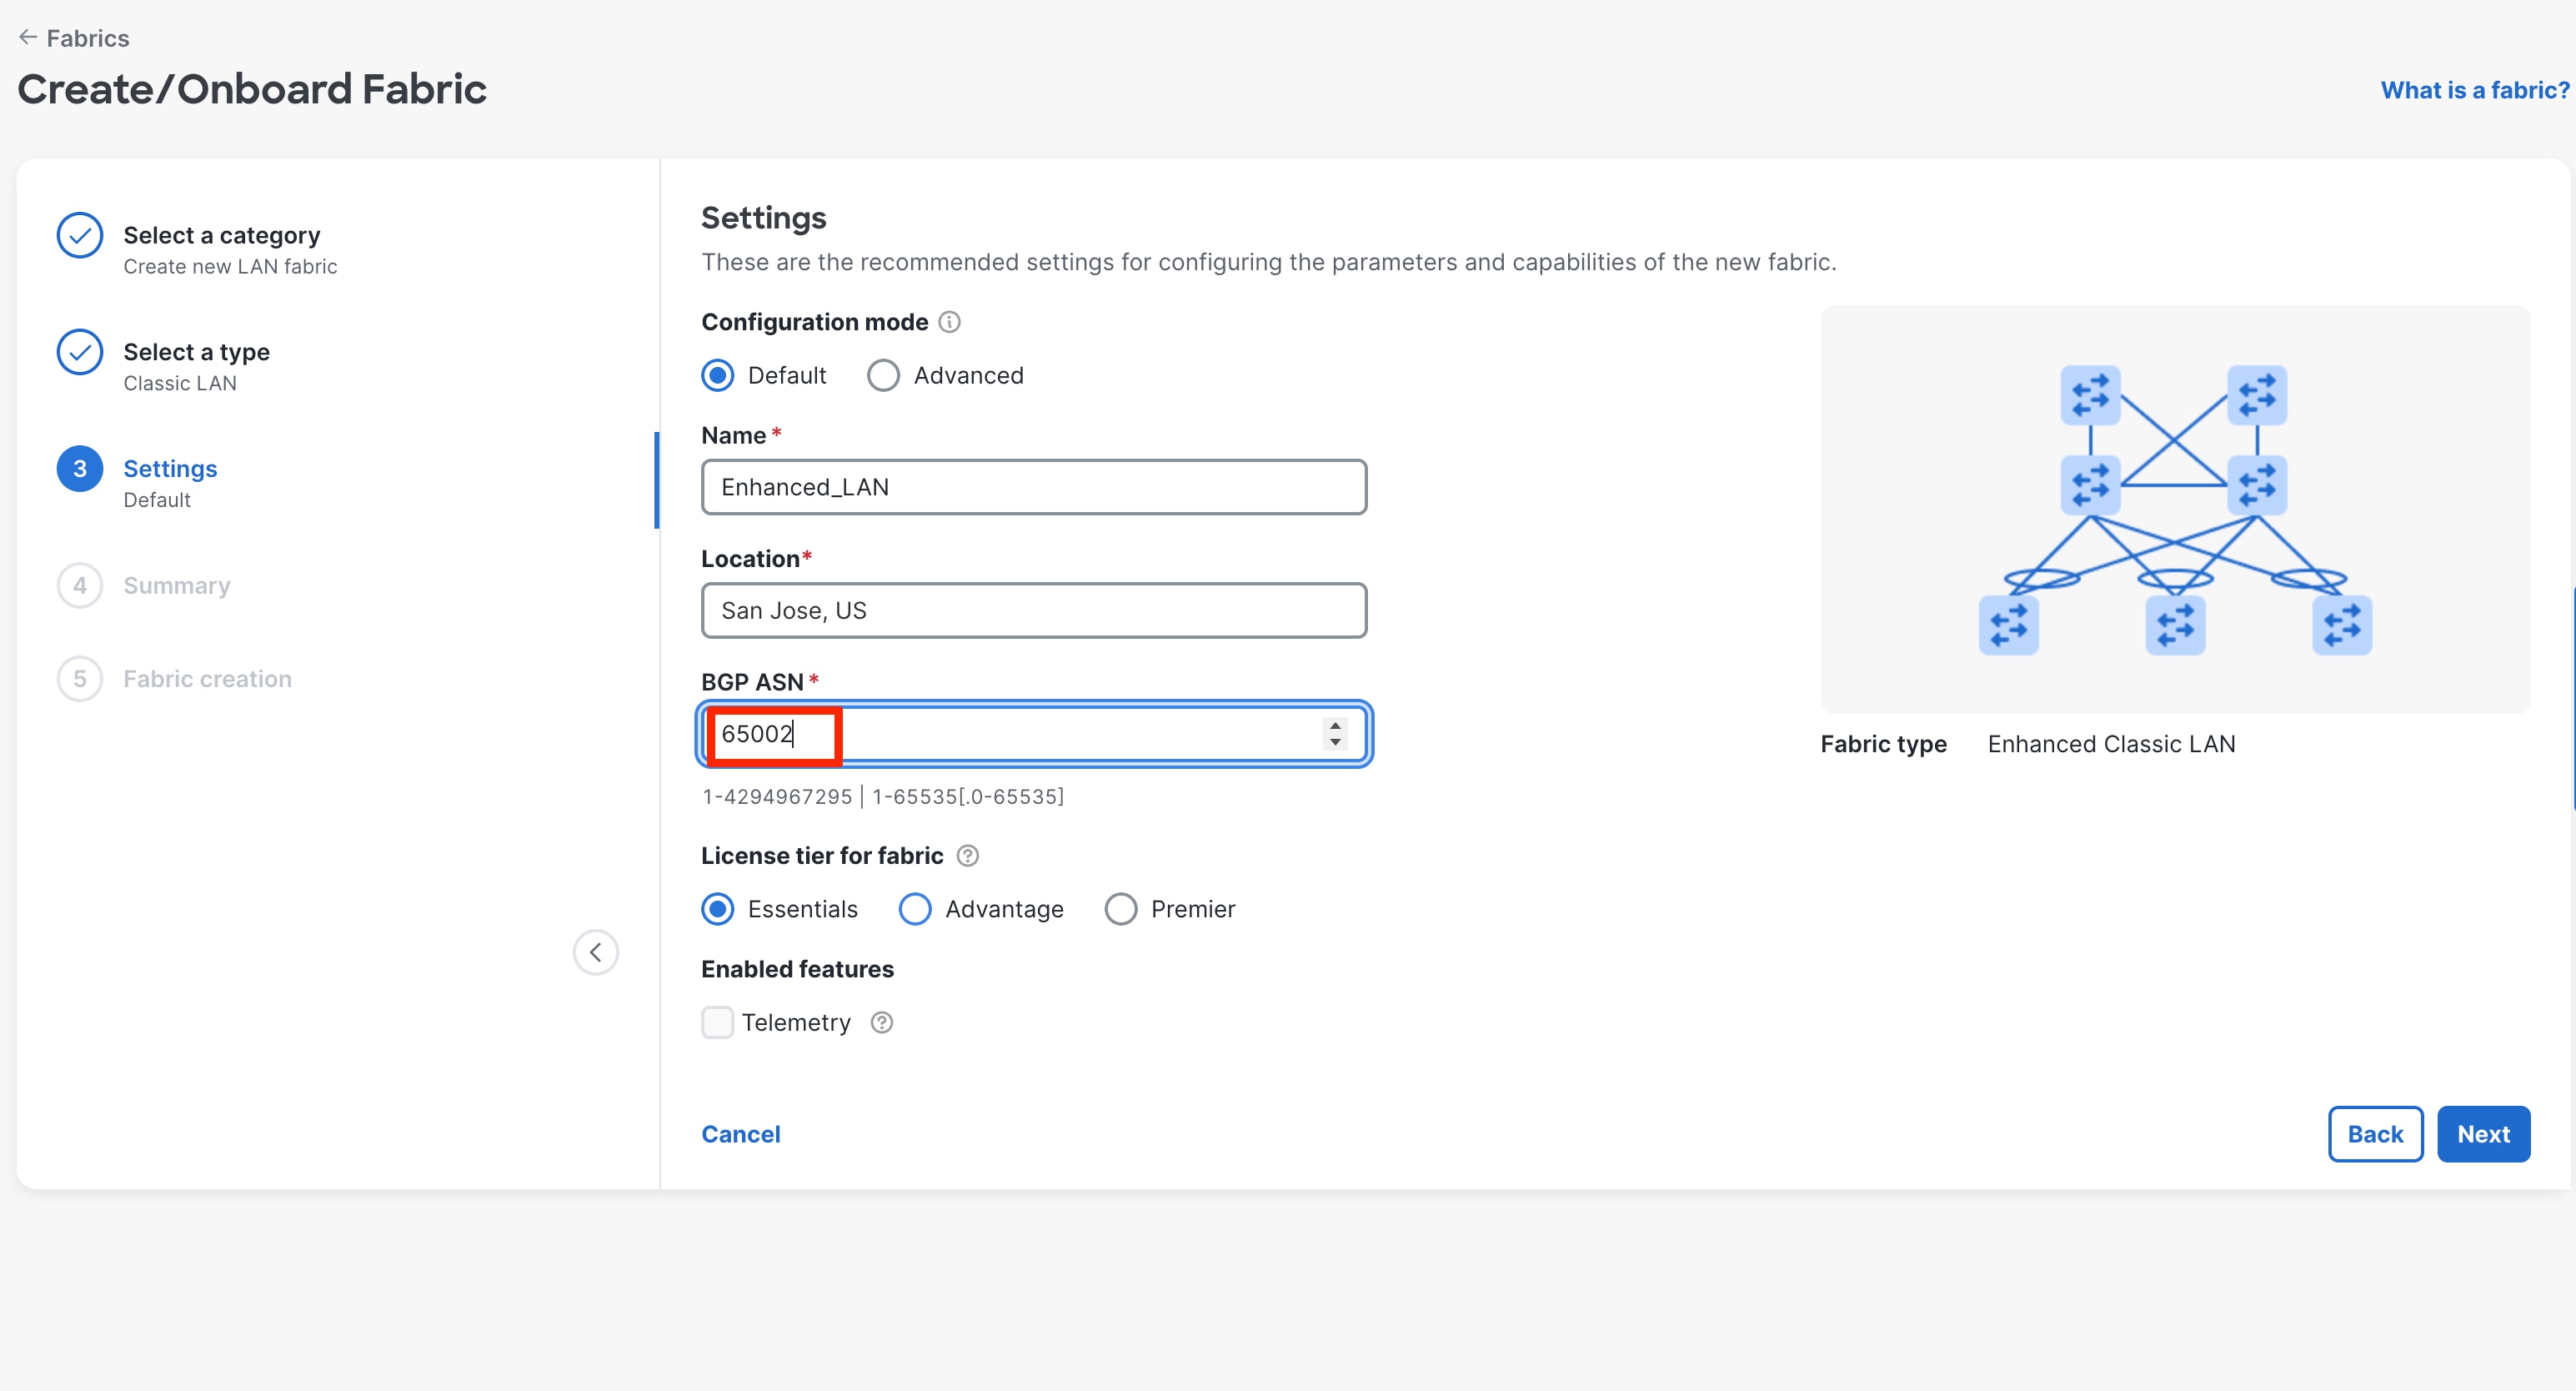Click License tier help question icon

(967, 856)
